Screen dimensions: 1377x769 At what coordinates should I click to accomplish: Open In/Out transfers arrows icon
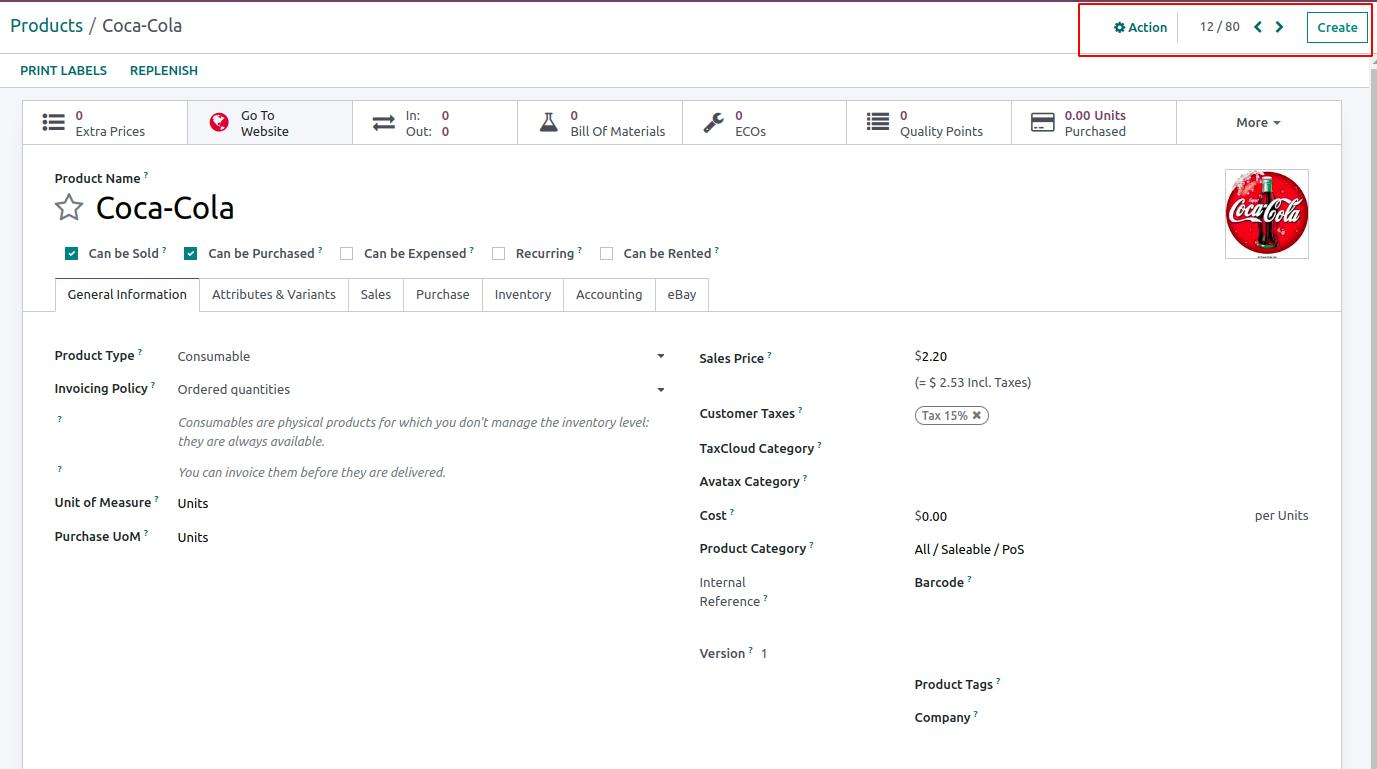384,123
